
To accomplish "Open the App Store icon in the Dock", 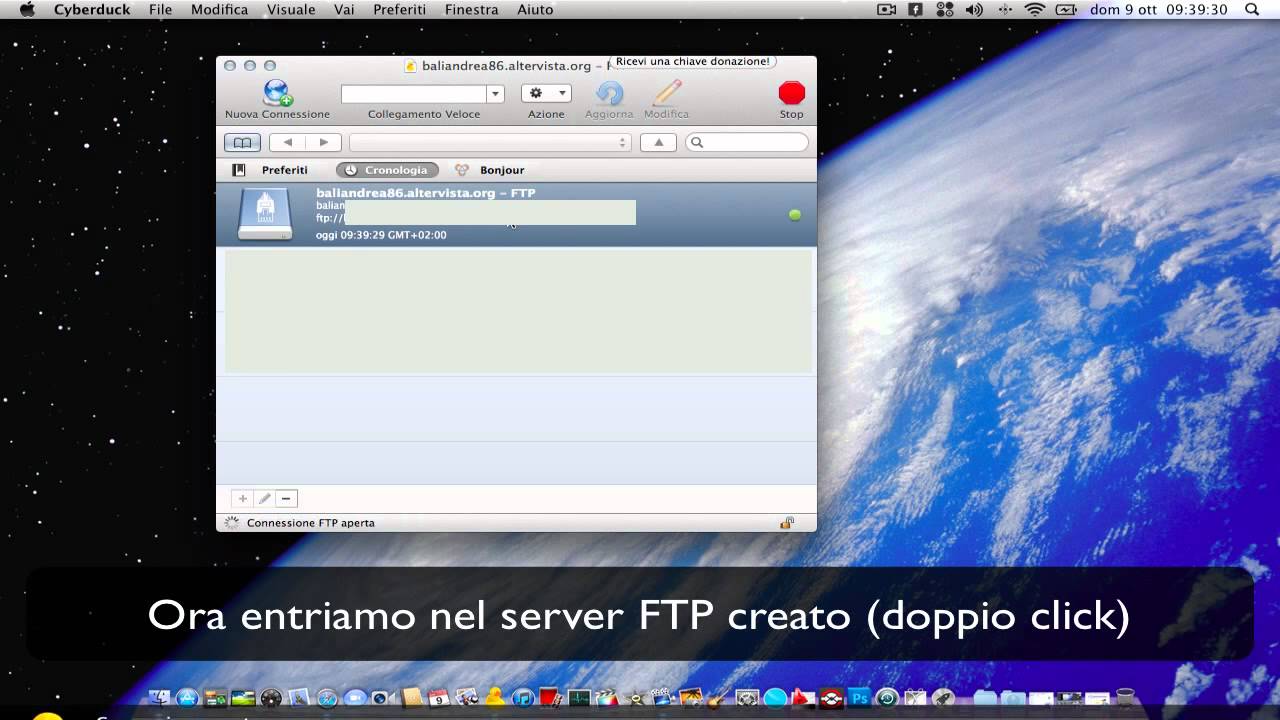I will [187, 697].
